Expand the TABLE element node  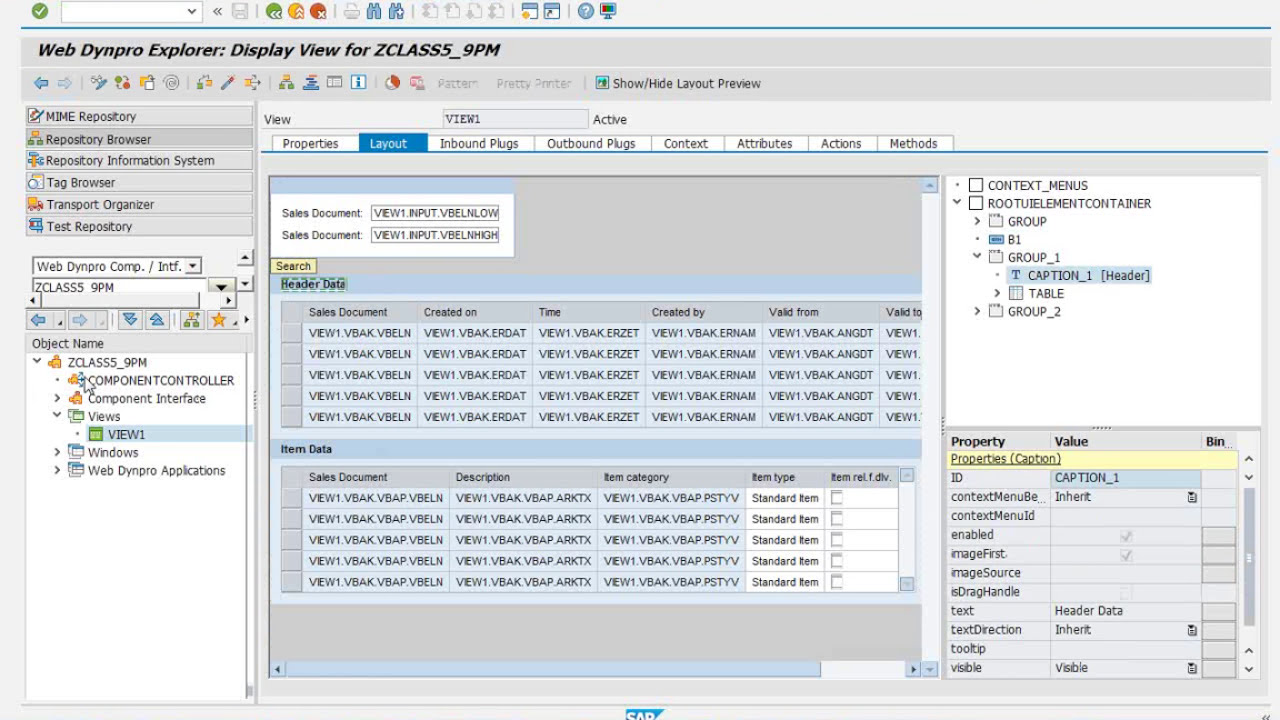997,293
